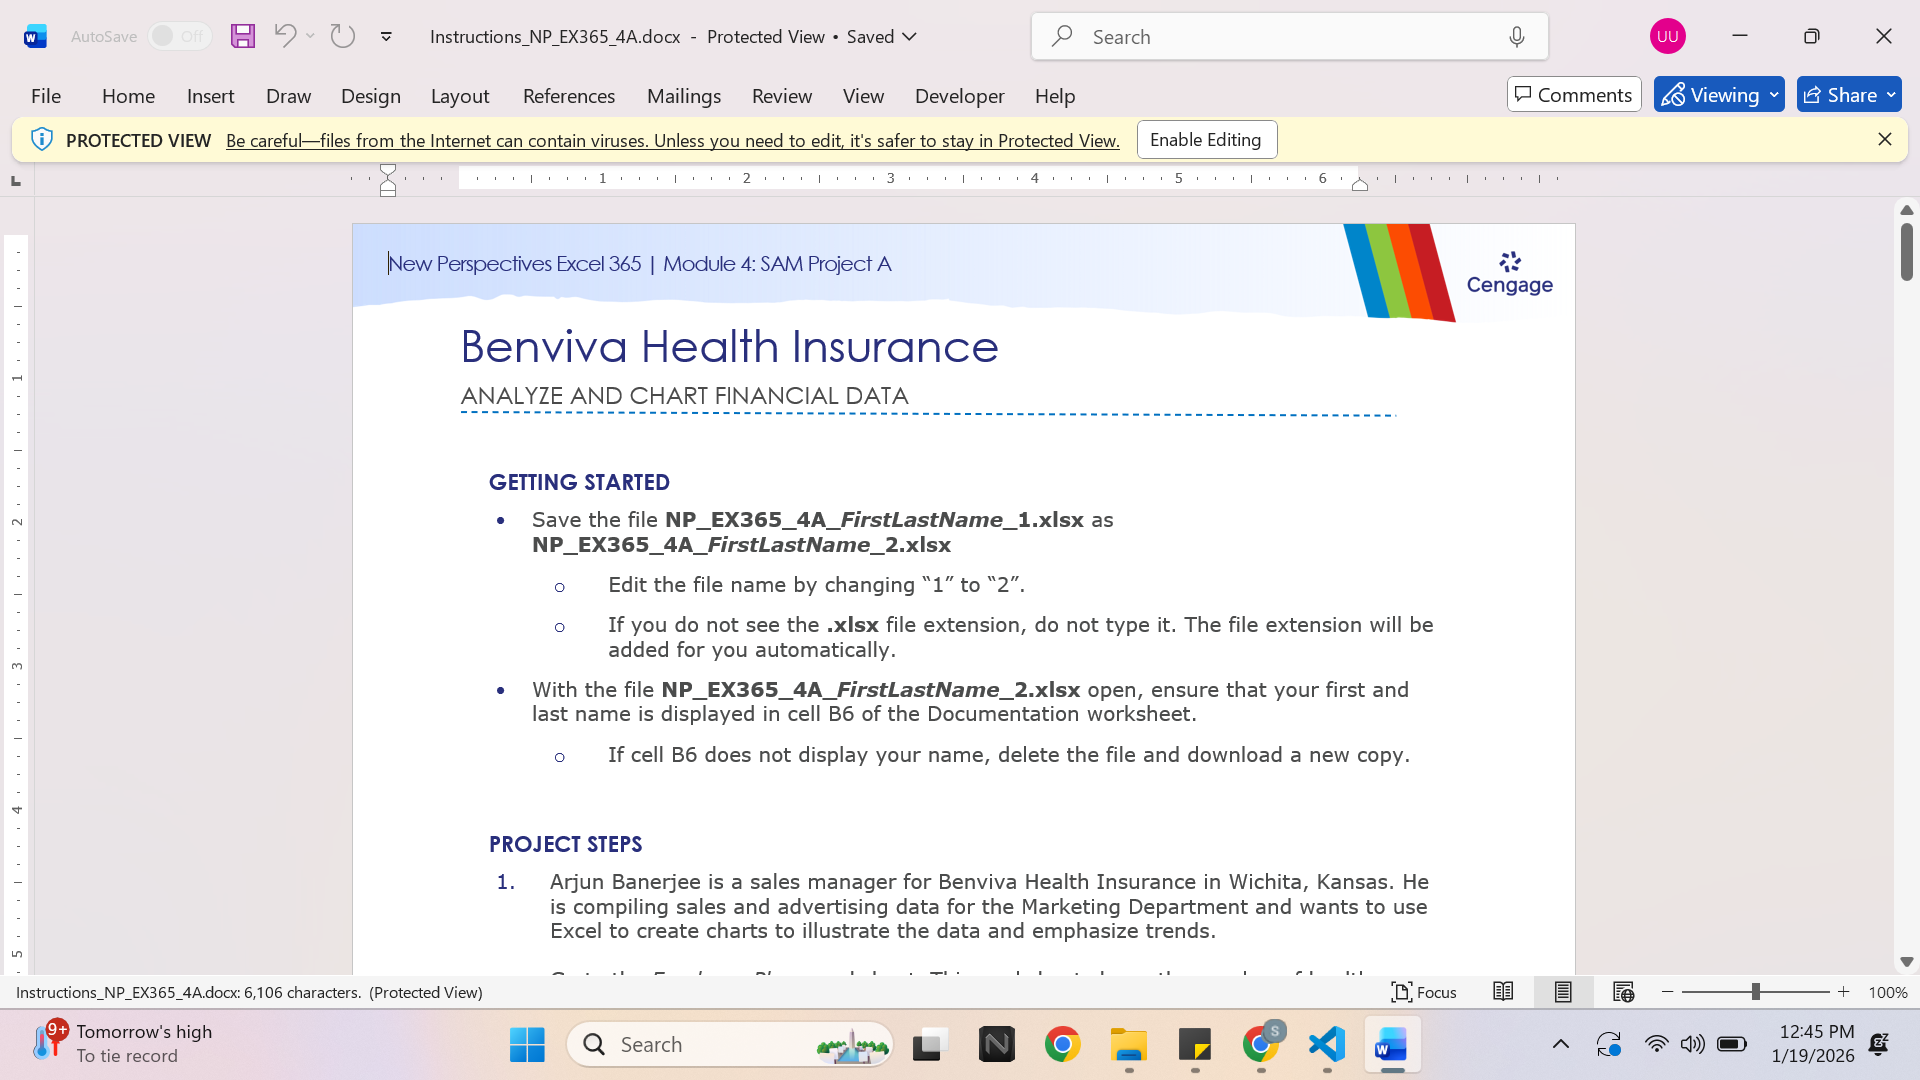The image size is (1920, 1080).
Task: Switch to the Draw tab
Action: tap(288, 96)
